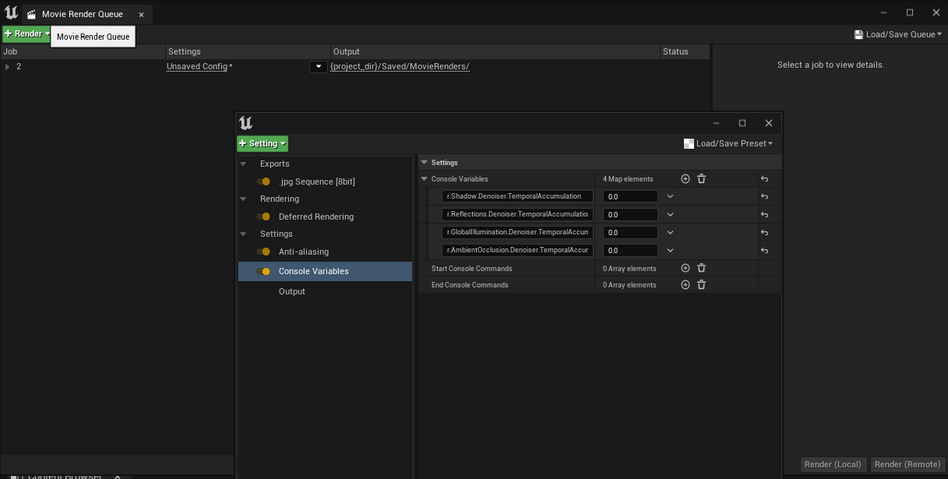Toggle the Anti-aliasing setting switch
This screenshot has height=479, width=948.
point(264,252)
